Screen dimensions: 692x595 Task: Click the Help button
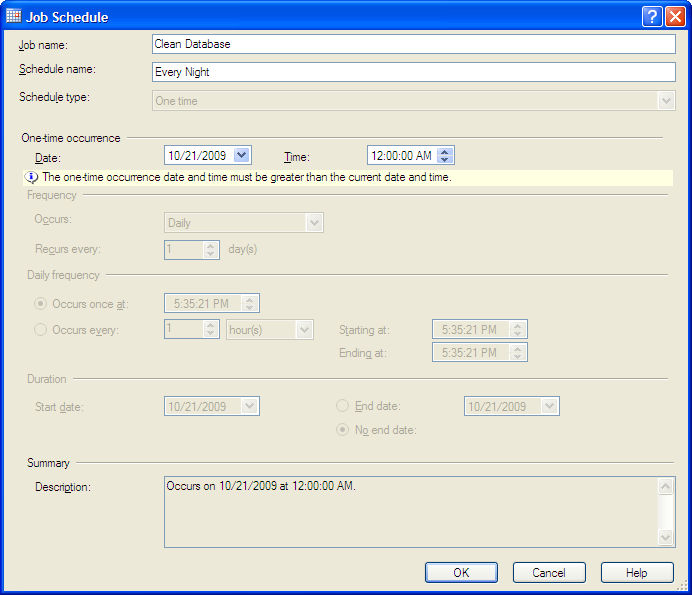[637, 573]
